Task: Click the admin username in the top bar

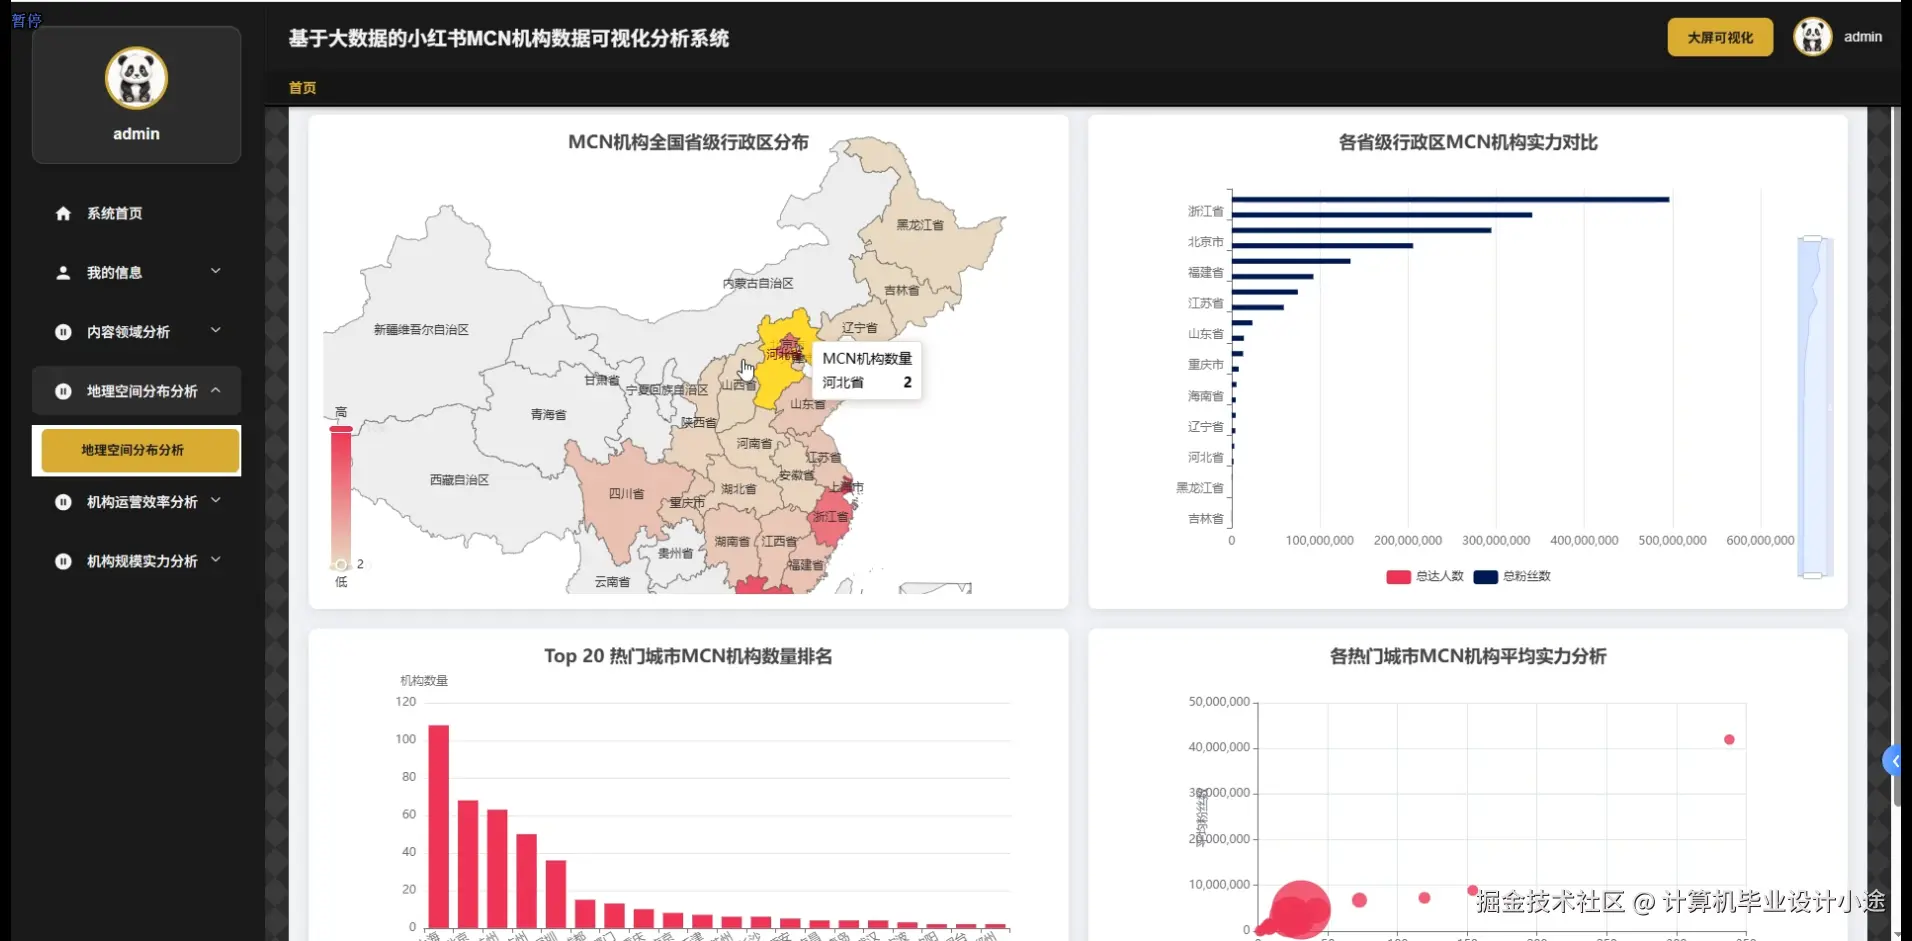Action: pyautogui.click(x=1863, y=37)
